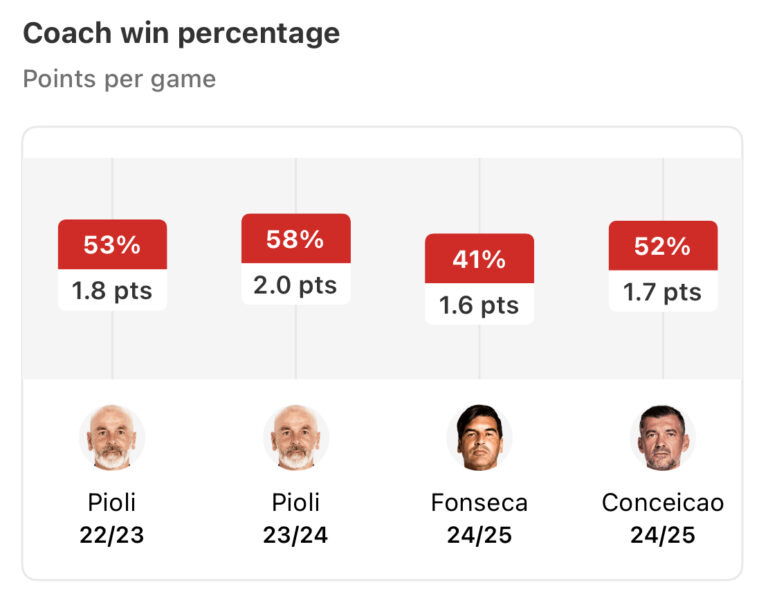
Task: Click Pioli 22/23 coach avatar
Action: pyautogui.click(x=112, y=438)
